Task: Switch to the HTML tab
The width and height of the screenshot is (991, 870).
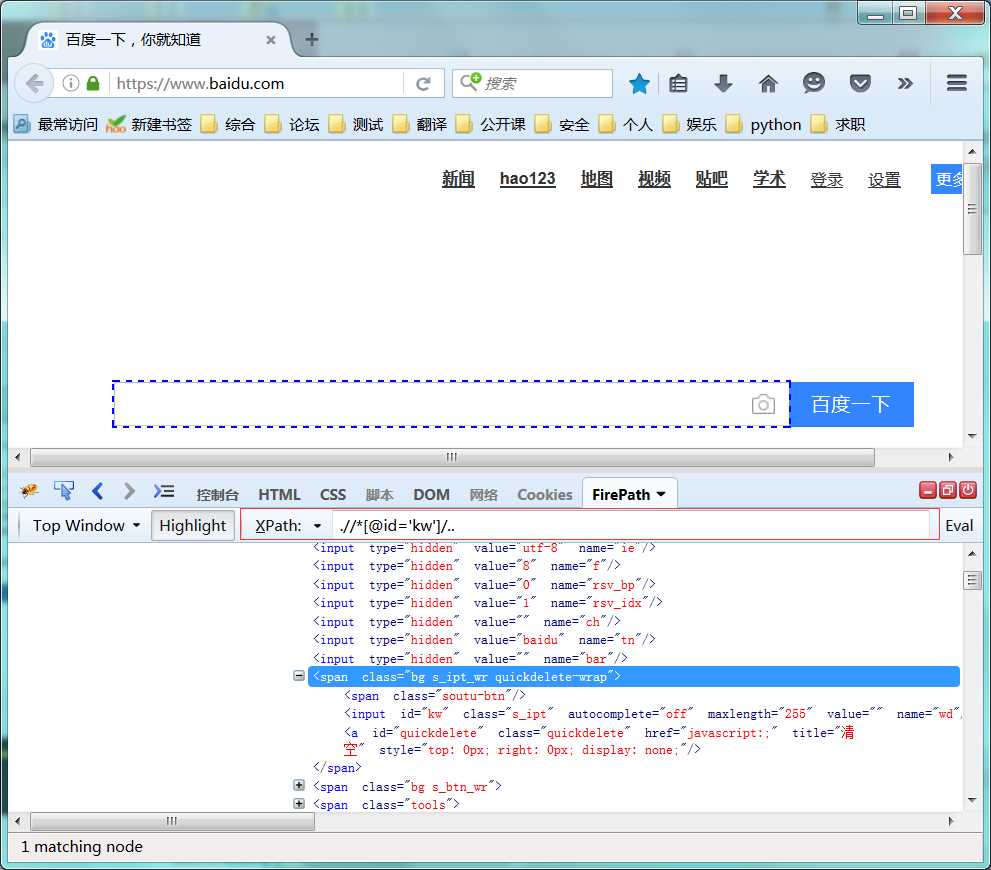Action: (x=279, y=495)
